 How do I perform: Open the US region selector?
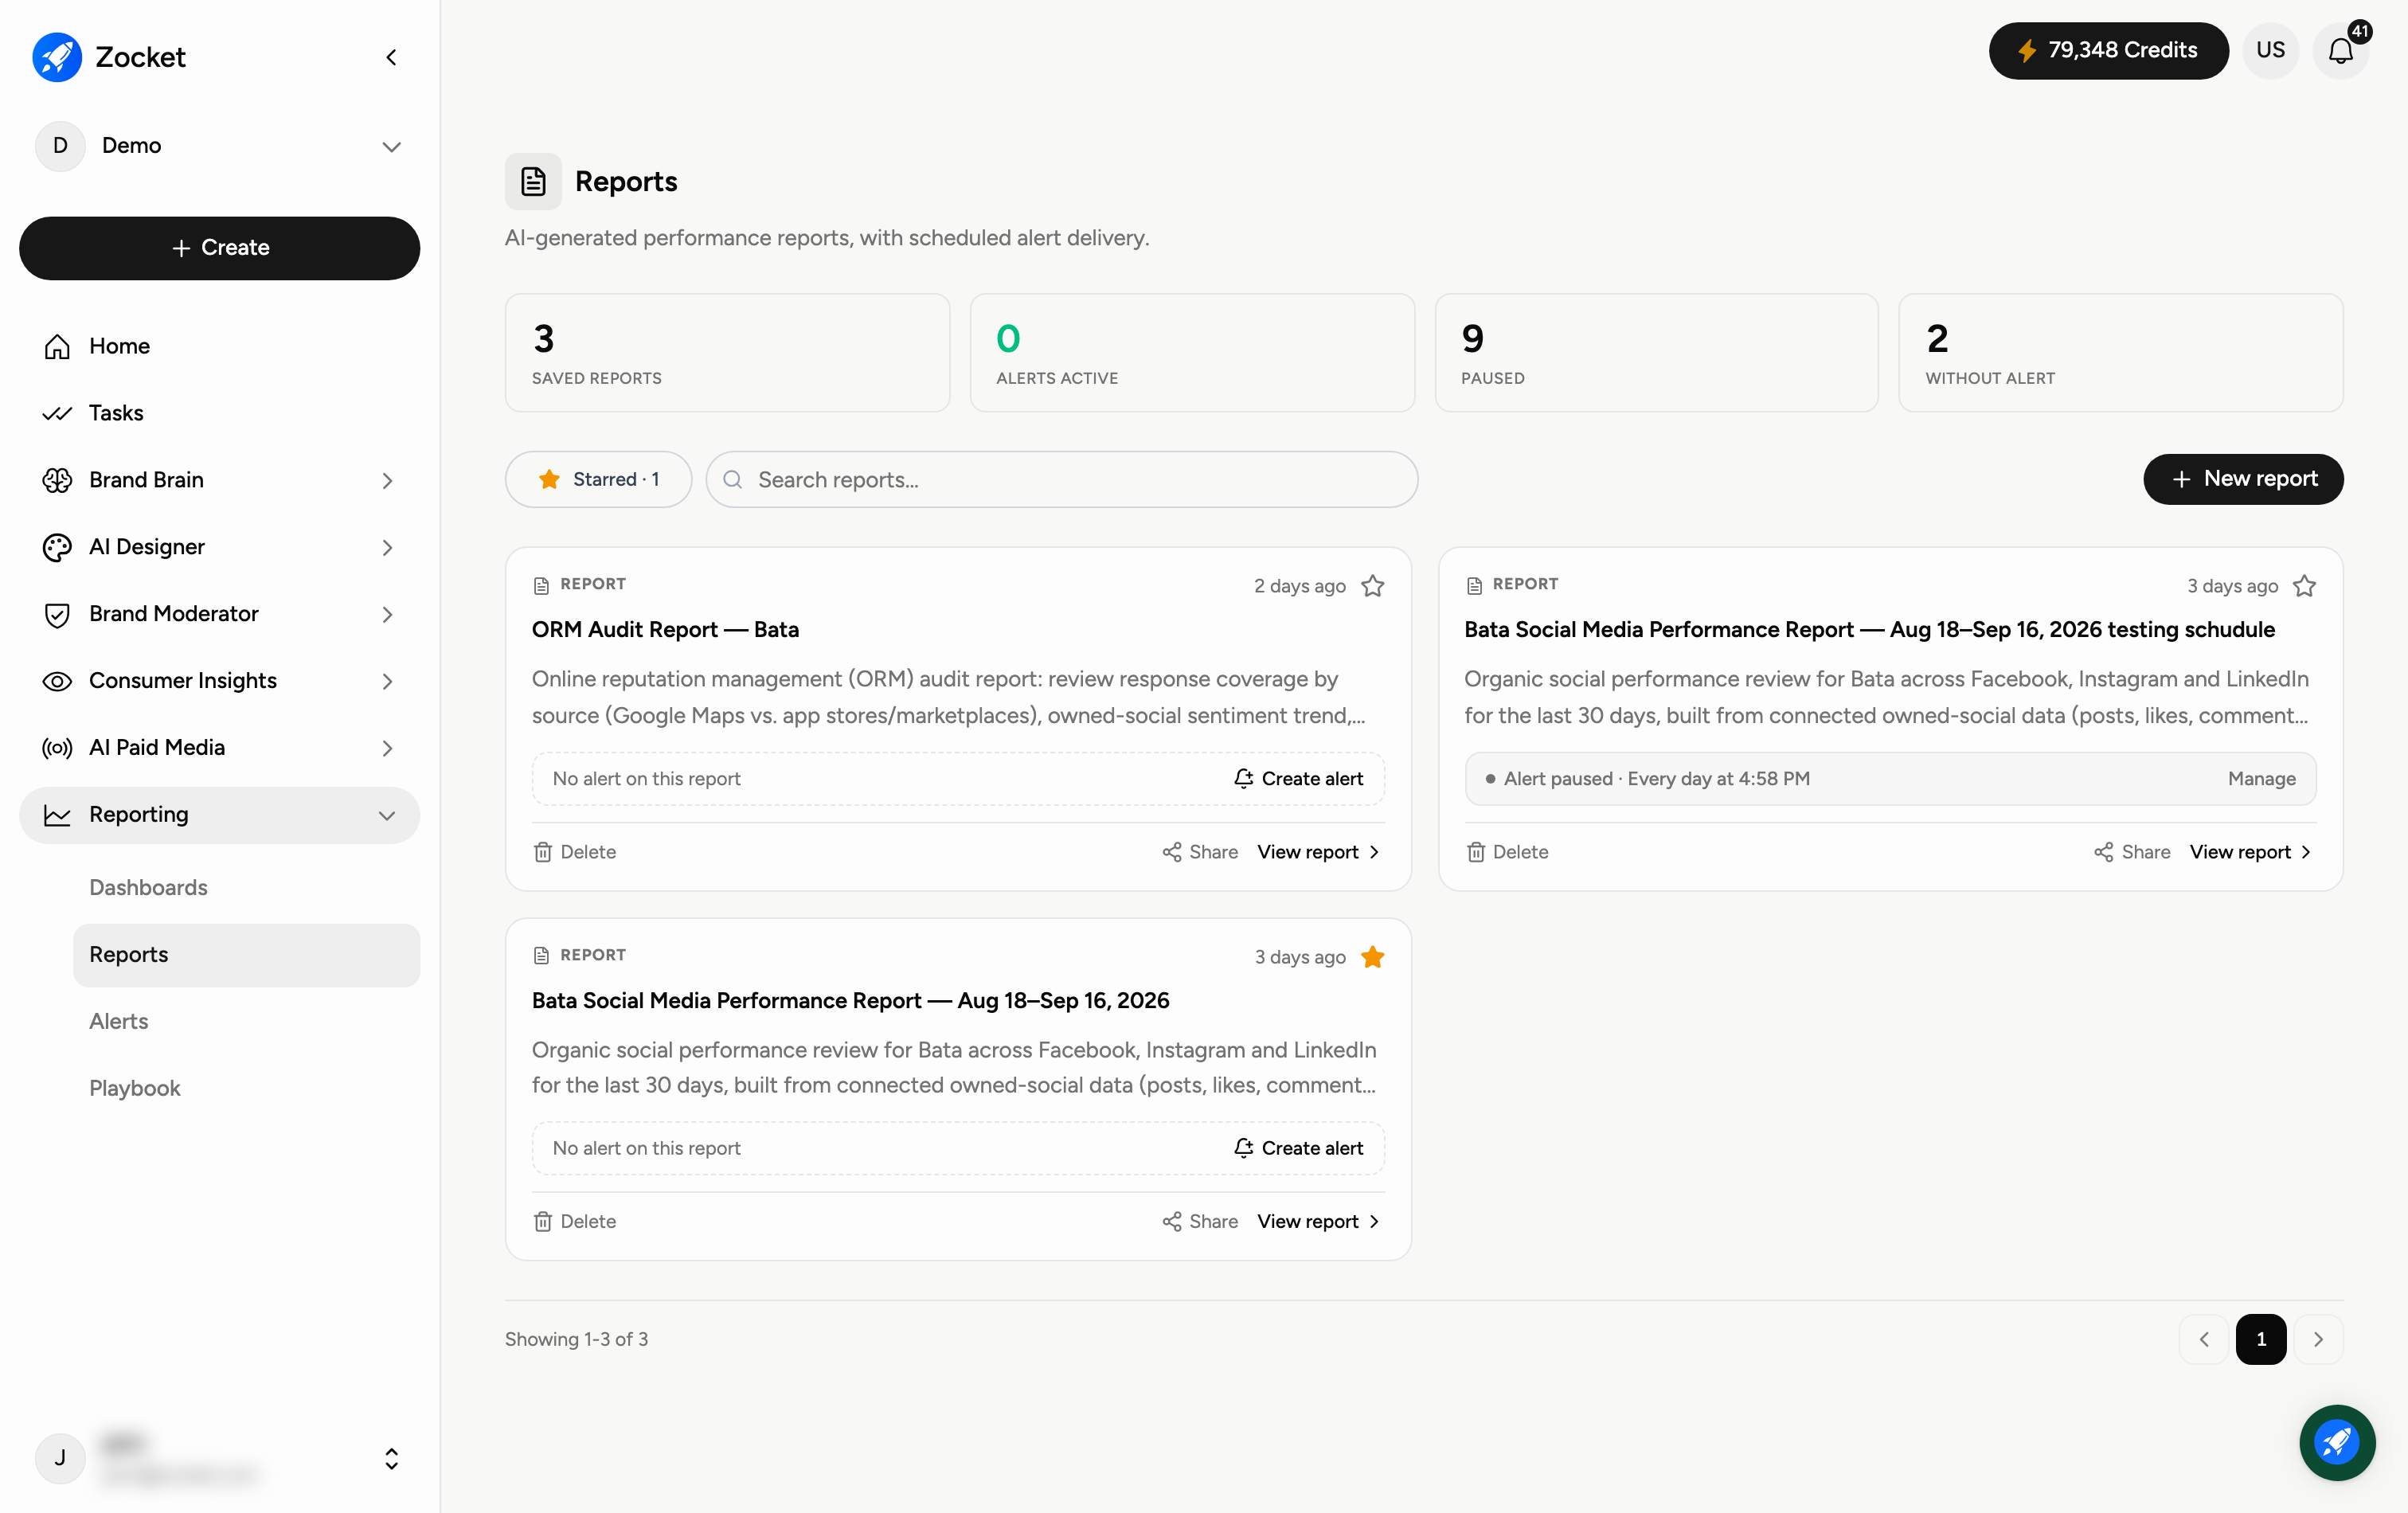pos(2270,50)
